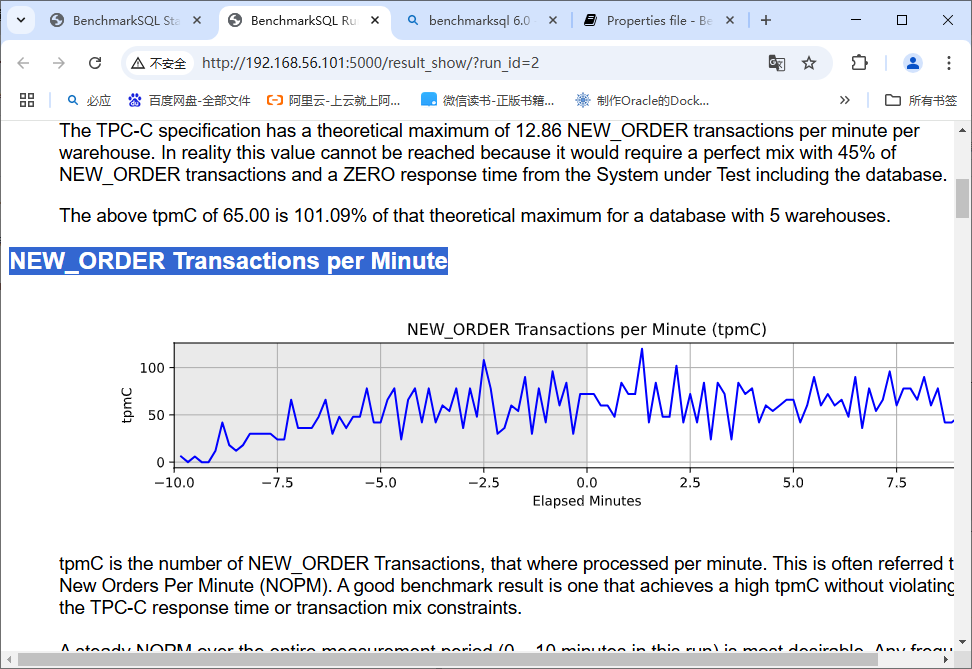
Task: Click the scroll down arrow
Action: 962,642
